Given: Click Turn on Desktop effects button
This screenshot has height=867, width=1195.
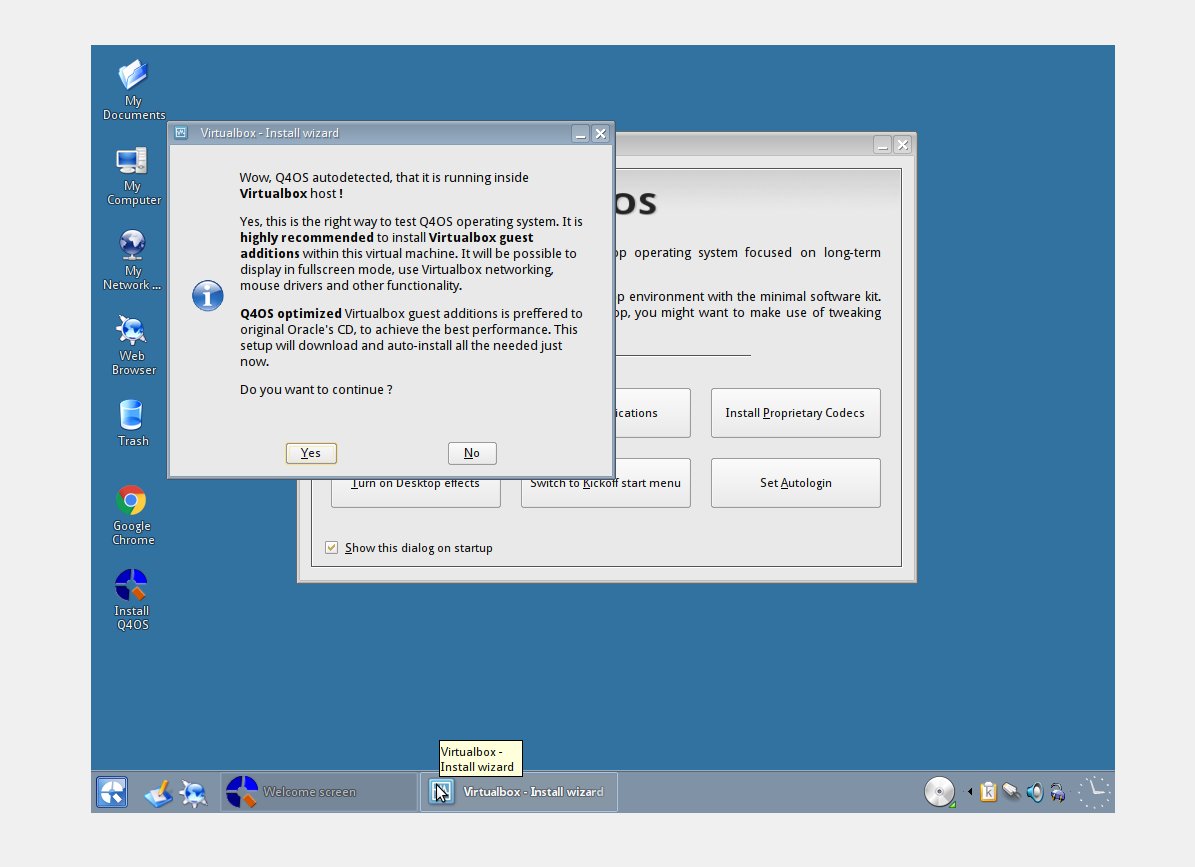Looking at the screenshot, I should coord(415,492).
